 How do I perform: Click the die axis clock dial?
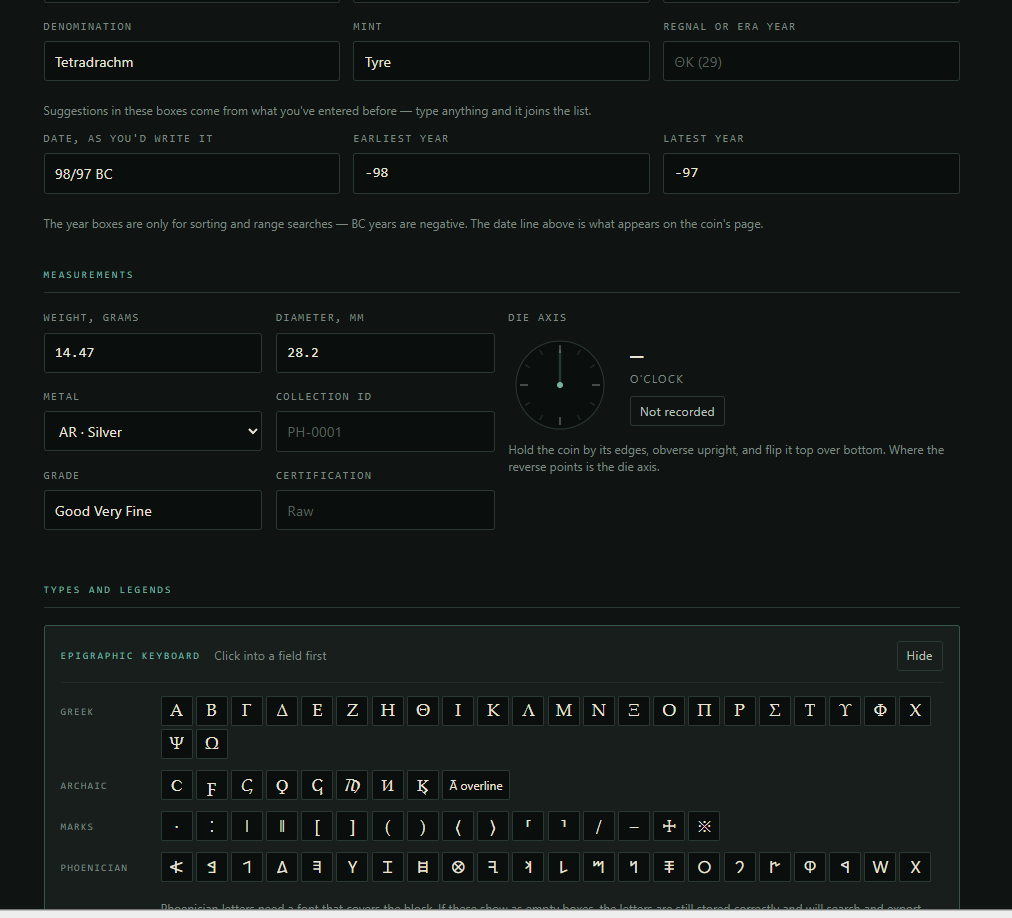point(560,385)
